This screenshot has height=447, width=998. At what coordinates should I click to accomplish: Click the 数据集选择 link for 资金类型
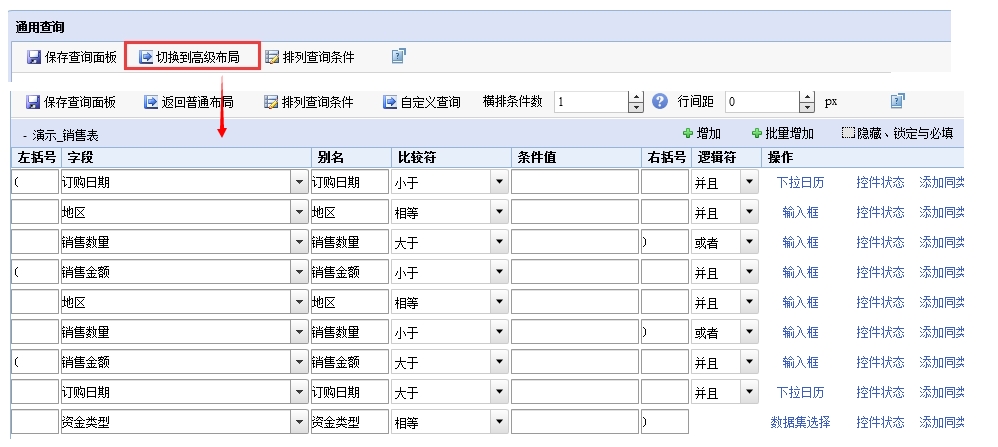tap(800, 422)
